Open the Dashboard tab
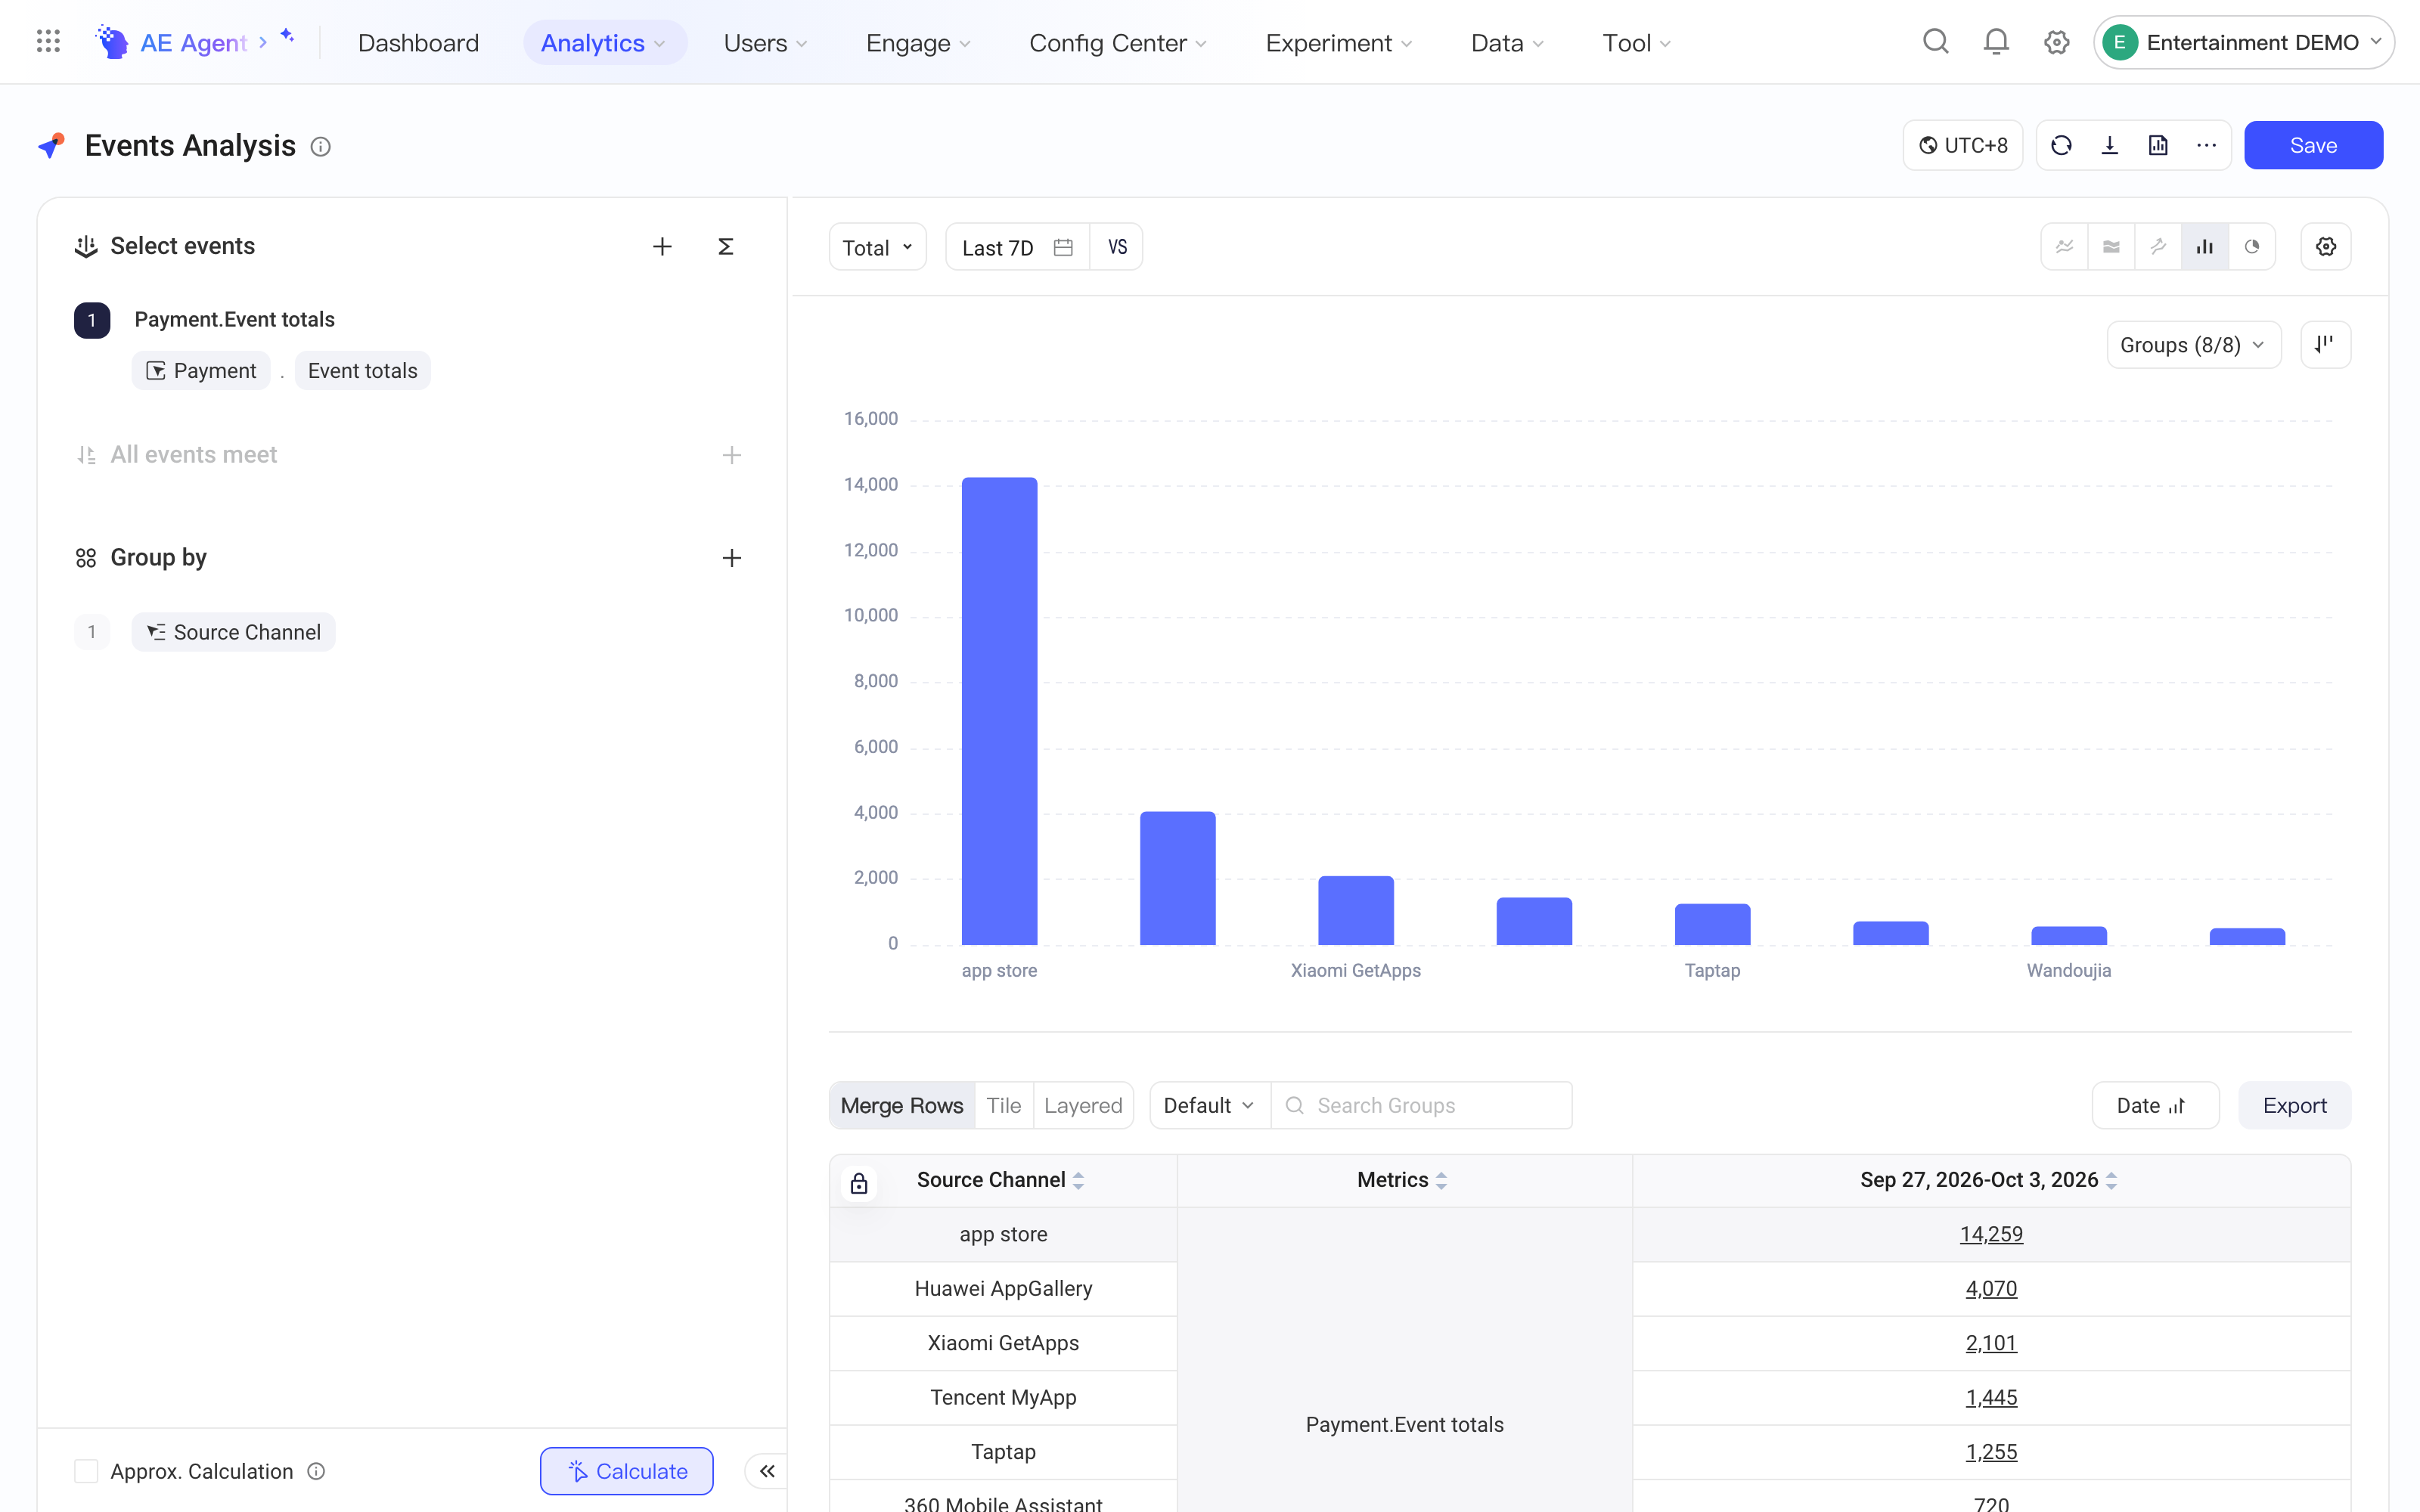2420x1512 pixels. point(418,42)
